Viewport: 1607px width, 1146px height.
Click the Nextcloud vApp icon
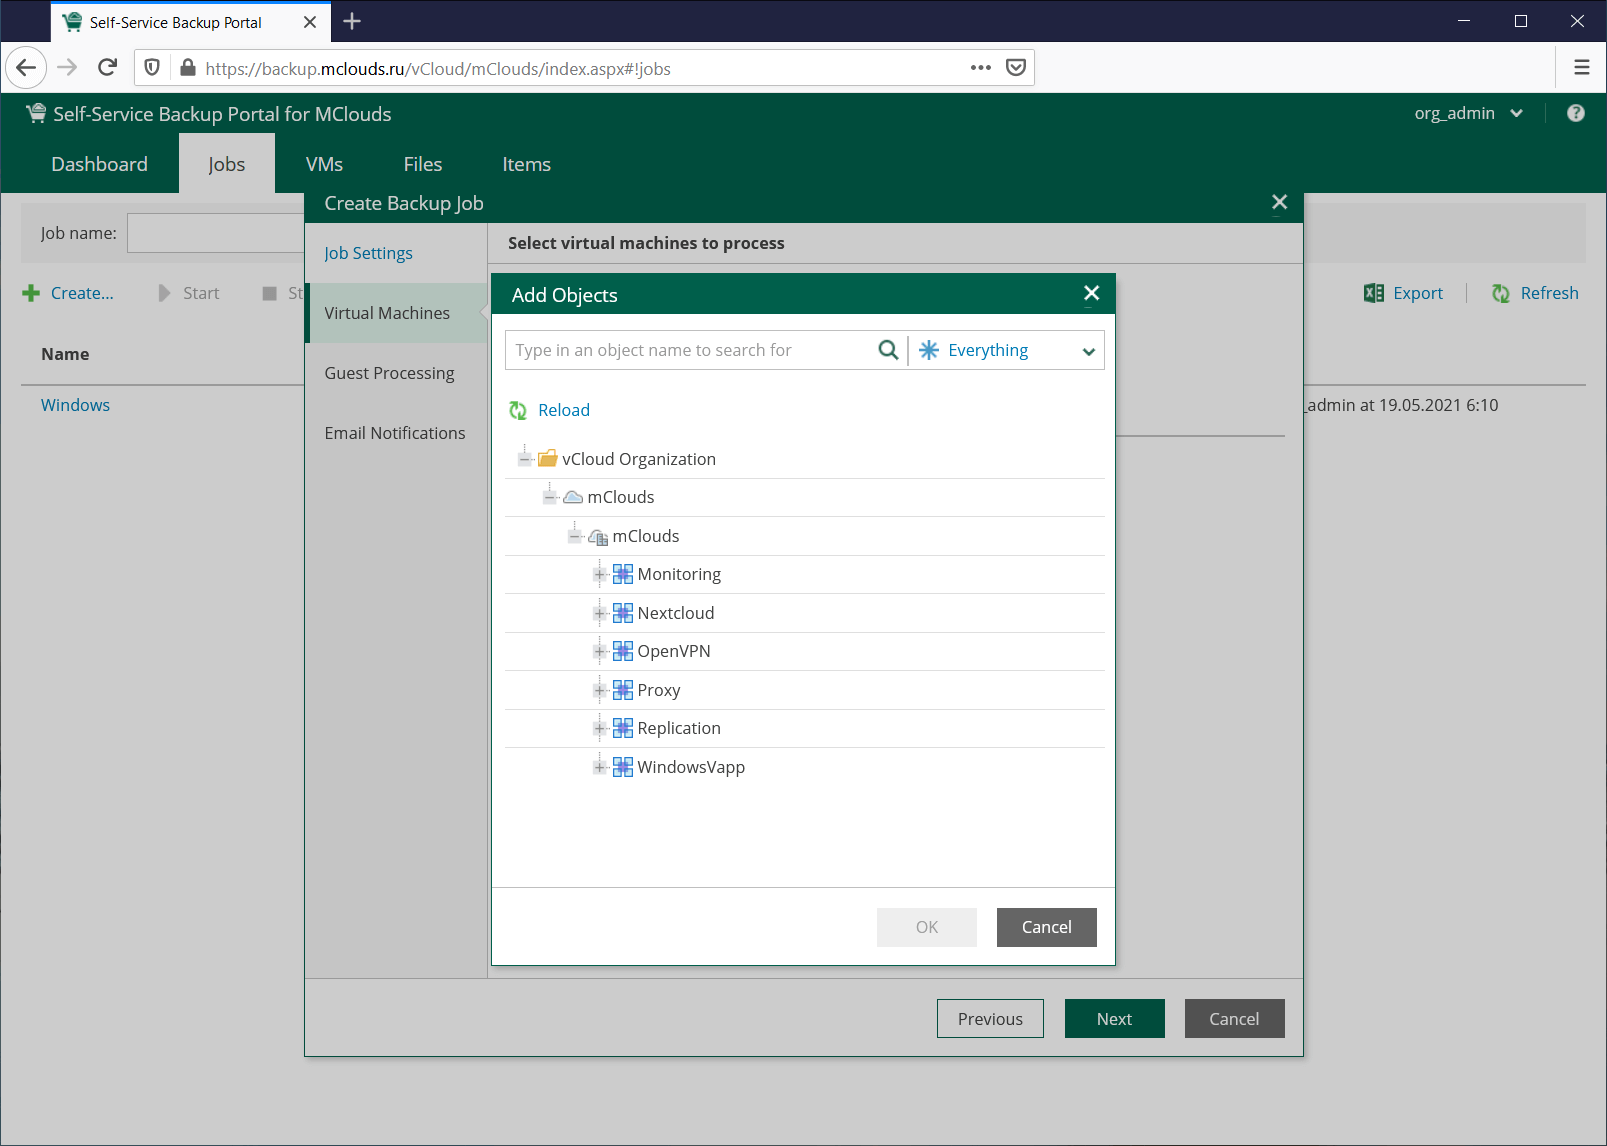point(623,613)
